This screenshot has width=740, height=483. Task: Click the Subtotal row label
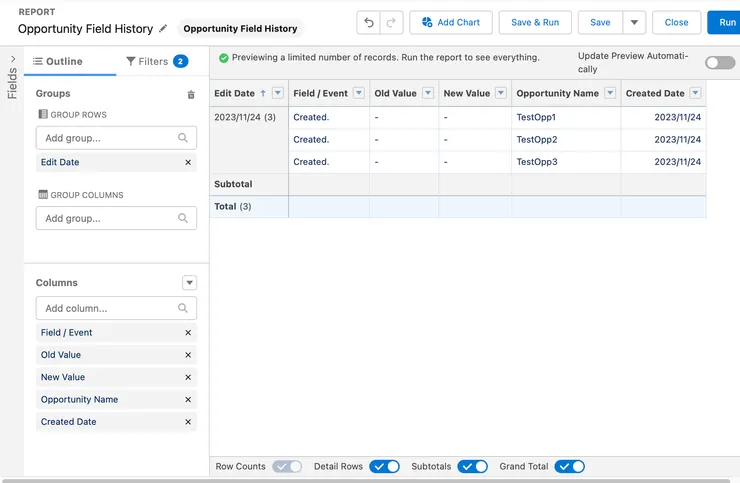tap(233, 184)
